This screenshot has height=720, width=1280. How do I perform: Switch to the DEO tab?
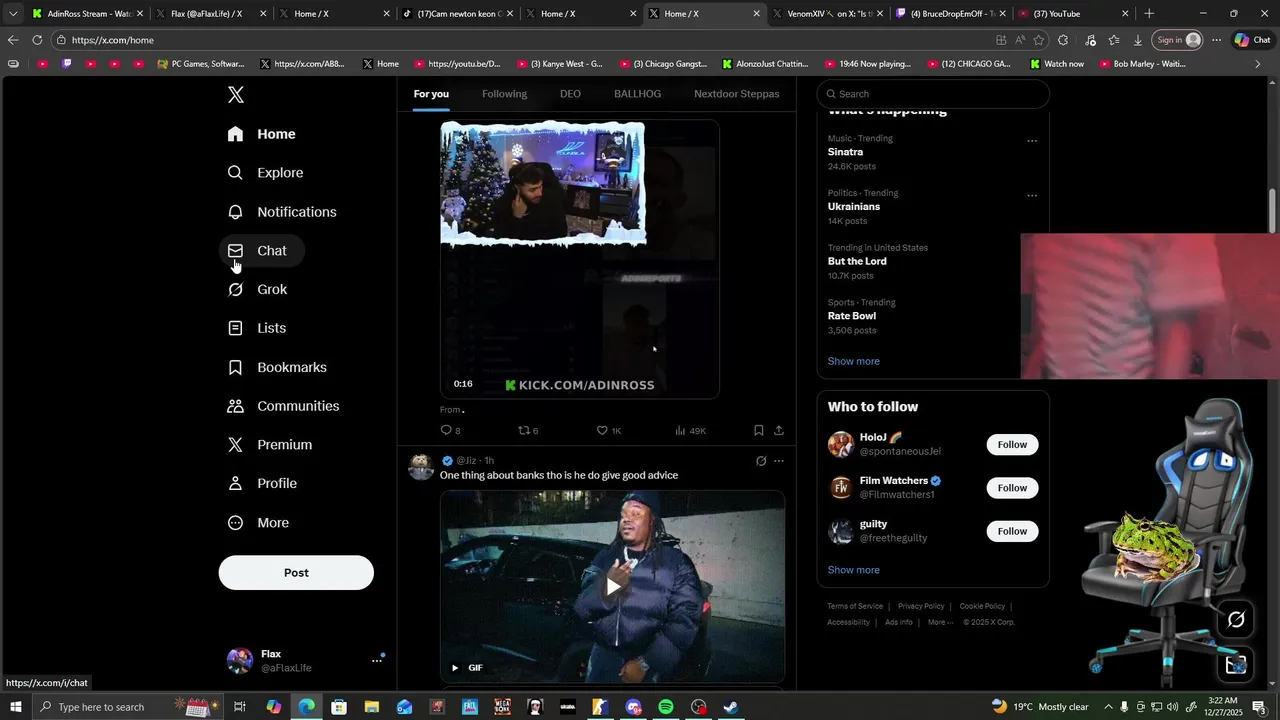click(570, 94)
